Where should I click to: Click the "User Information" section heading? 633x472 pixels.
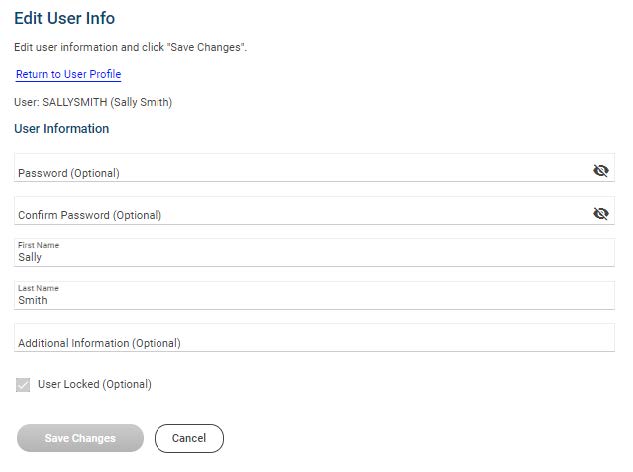61,129
